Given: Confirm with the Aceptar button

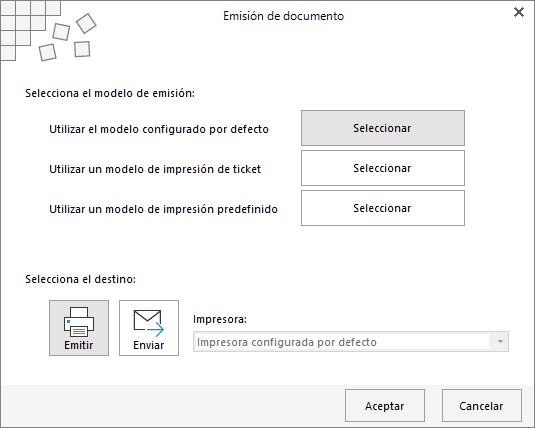Looking at the screenshot, I should pos(385,405).
